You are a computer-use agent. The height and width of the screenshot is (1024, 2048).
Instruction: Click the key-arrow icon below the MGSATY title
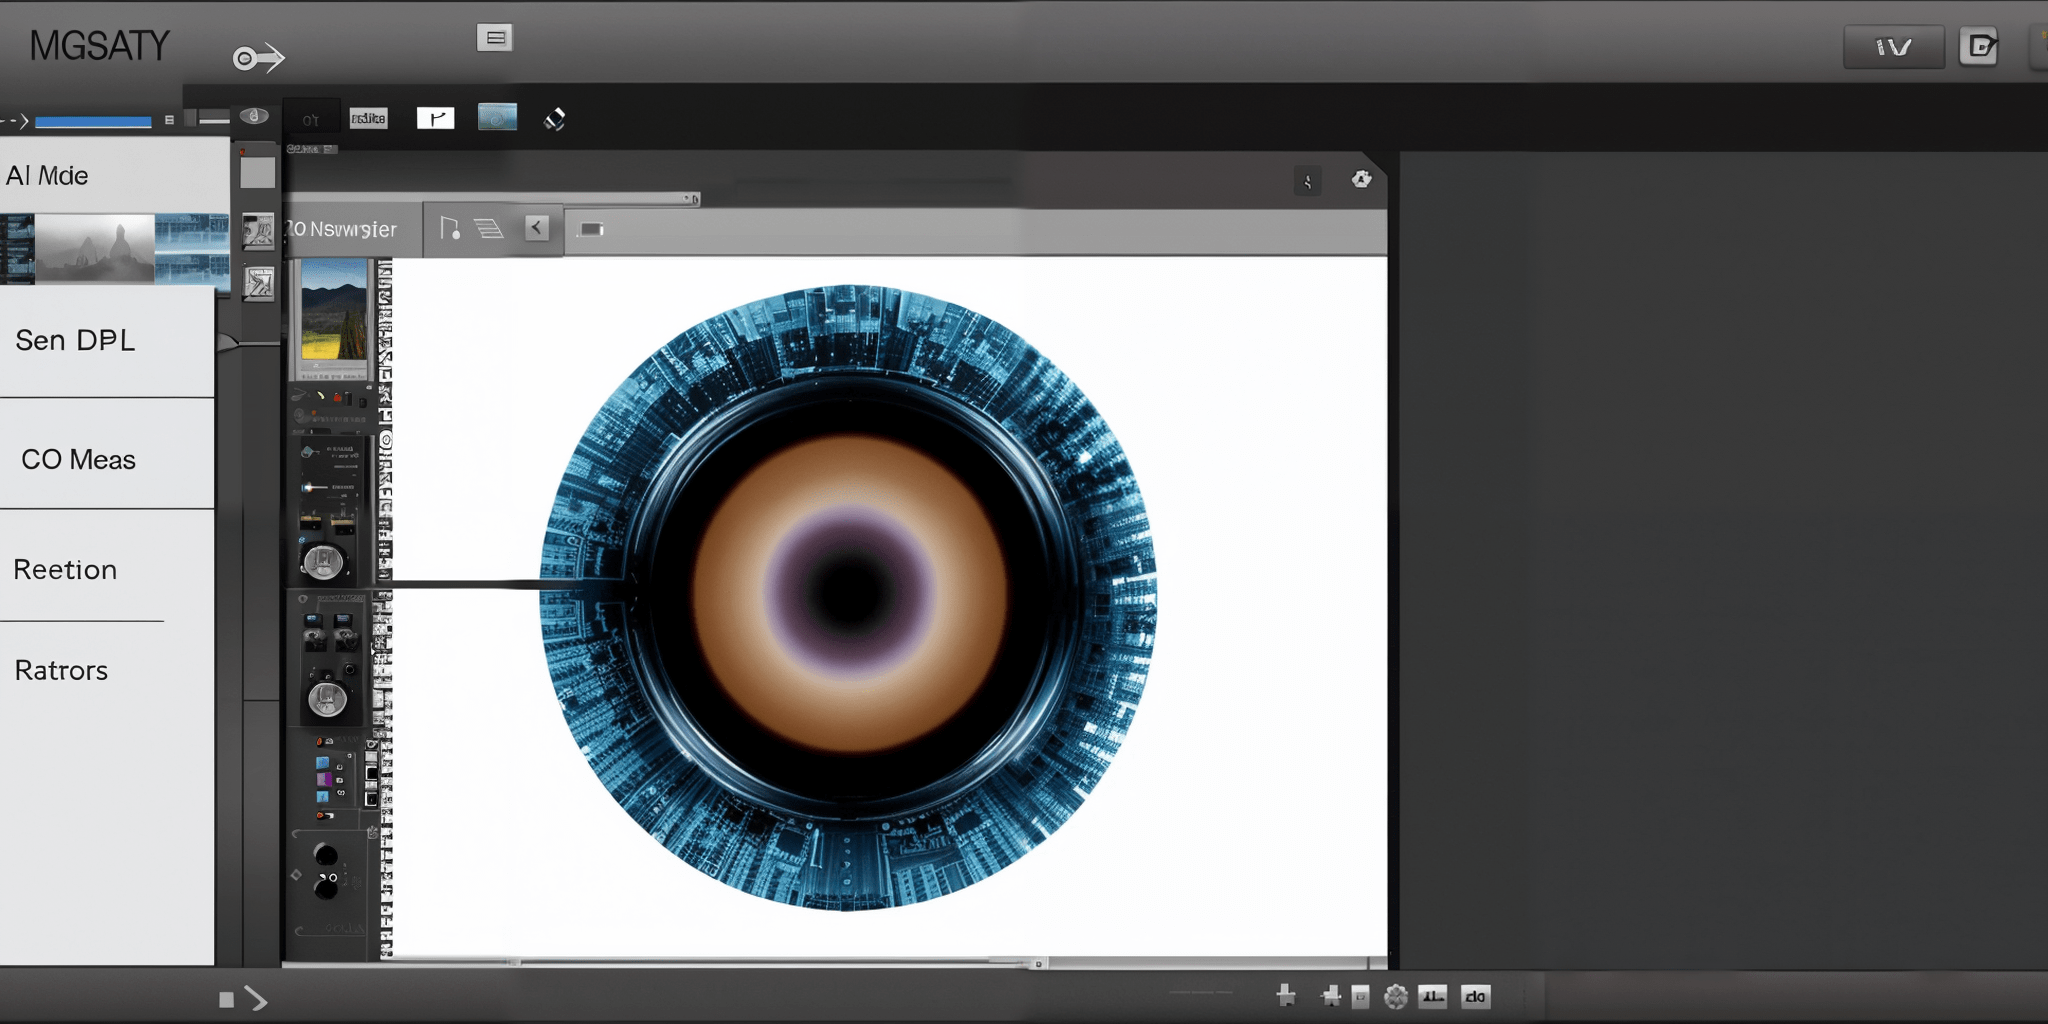tap(257, 57)
